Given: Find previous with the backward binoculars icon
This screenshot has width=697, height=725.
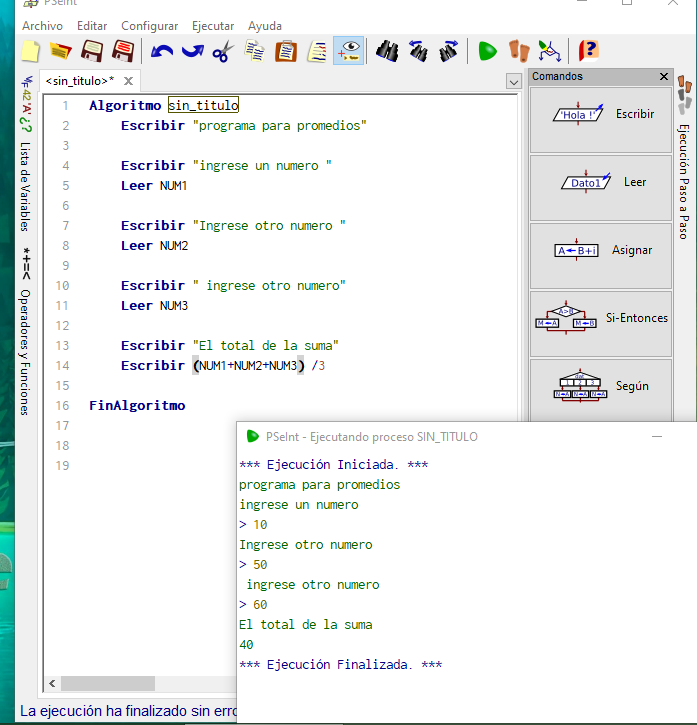Looking at the screenshot, I should click(418, 51).
